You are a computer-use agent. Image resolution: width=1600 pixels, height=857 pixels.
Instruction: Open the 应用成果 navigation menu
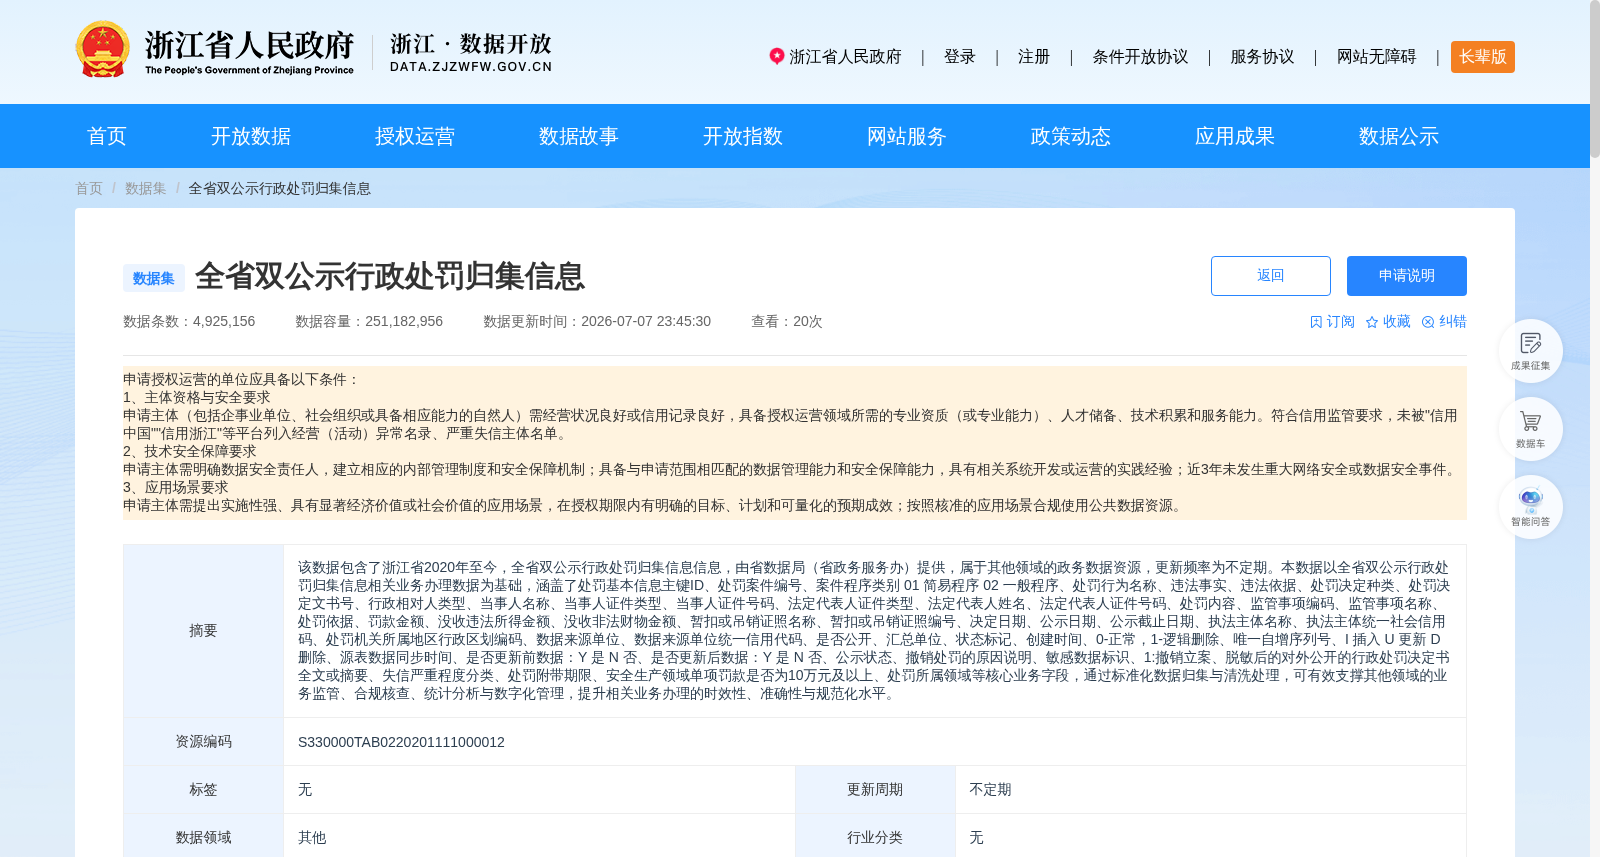1235,136
